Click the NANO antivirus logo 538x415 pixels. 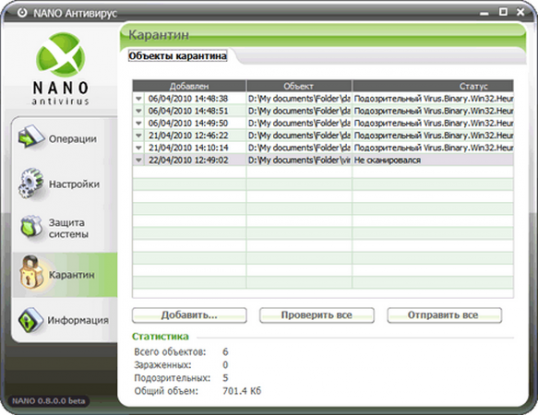tap(61, 69)
